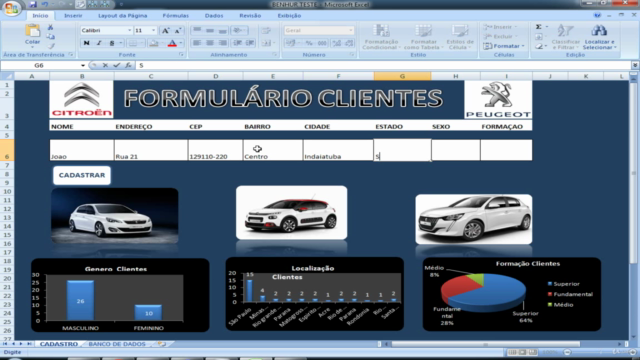640x360 pixels.
Task: Select the FORMAÇAO input cell I6
Action: click(506, 150)
